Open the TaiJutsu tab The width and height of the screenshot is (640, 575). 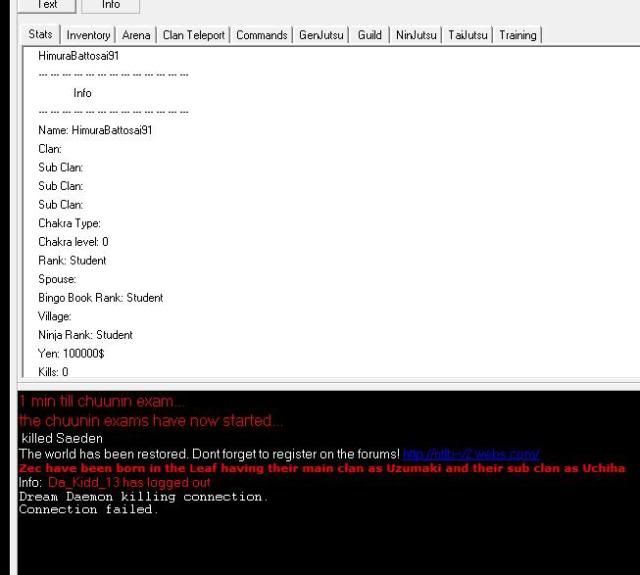click(467, 35)
